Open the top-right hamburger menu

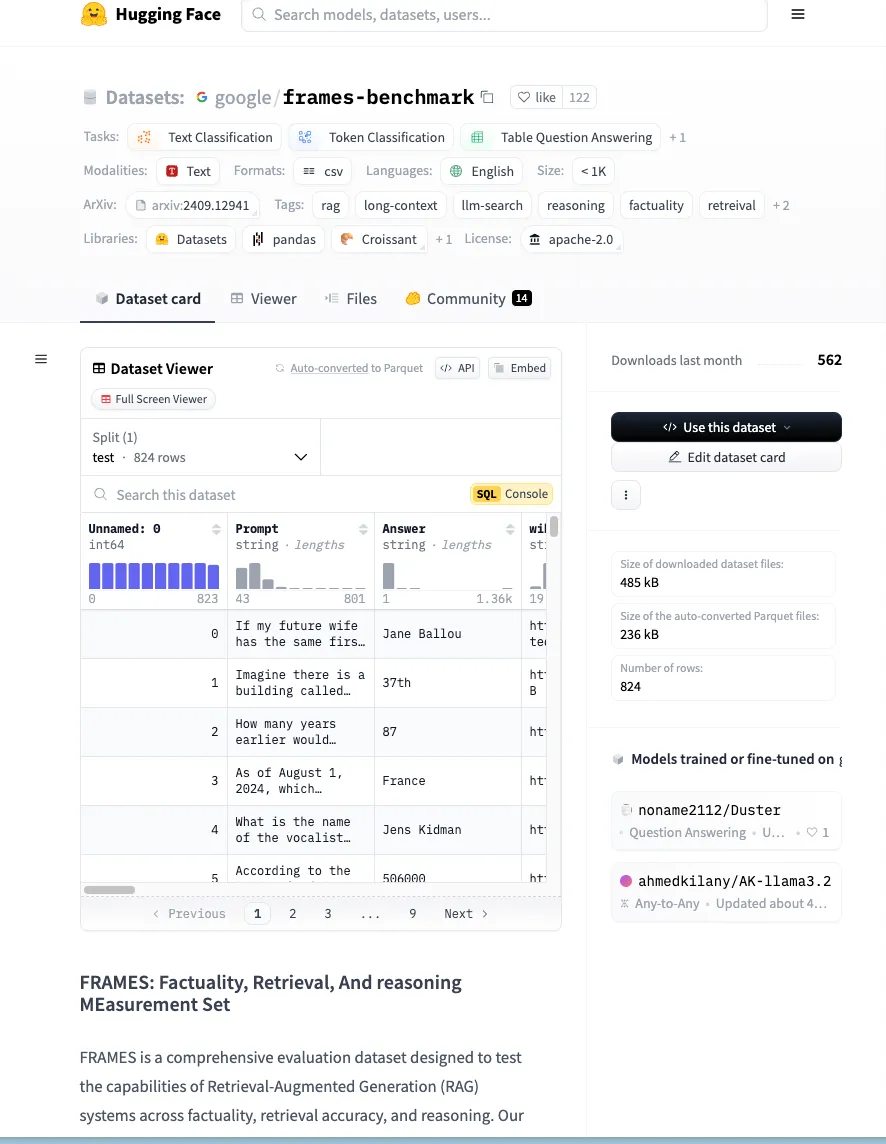pos(797,15)
